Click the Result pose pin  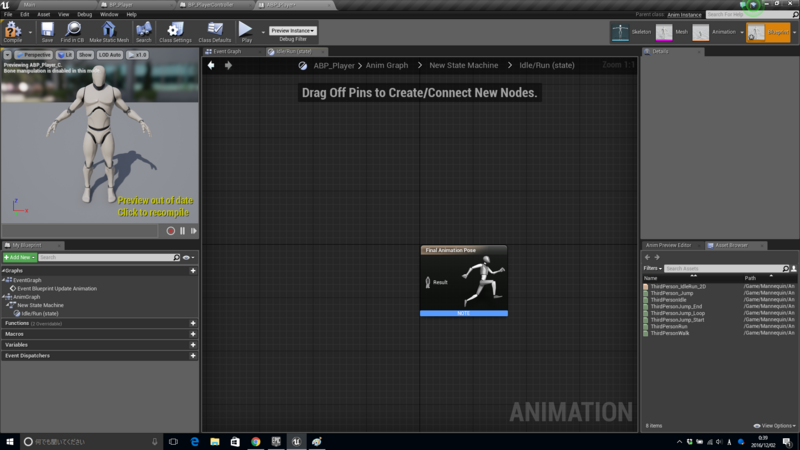click(x=428, y=282)
